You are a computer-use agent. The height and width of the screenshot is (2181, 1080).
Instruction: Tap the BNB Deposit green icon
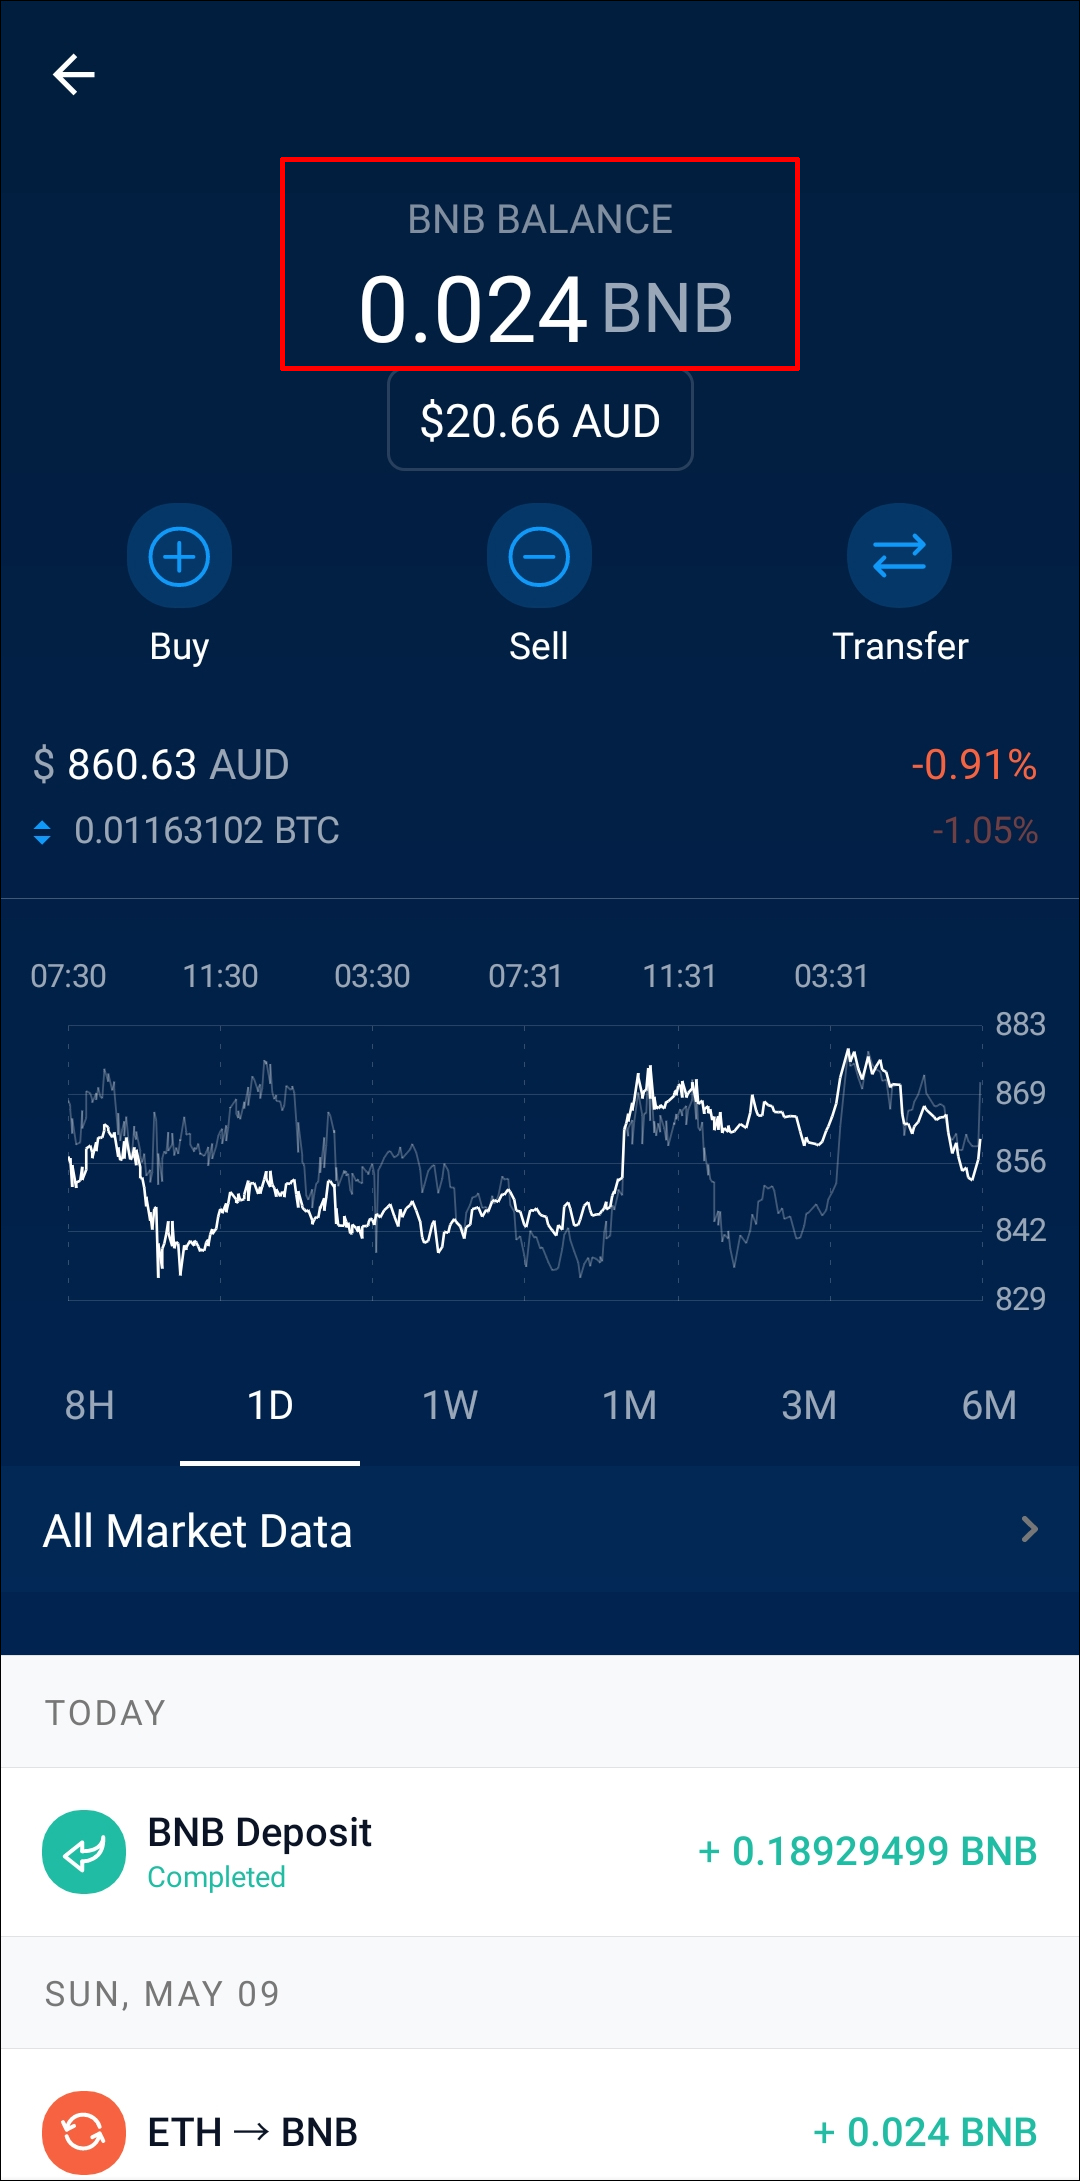click(84, 1851)
